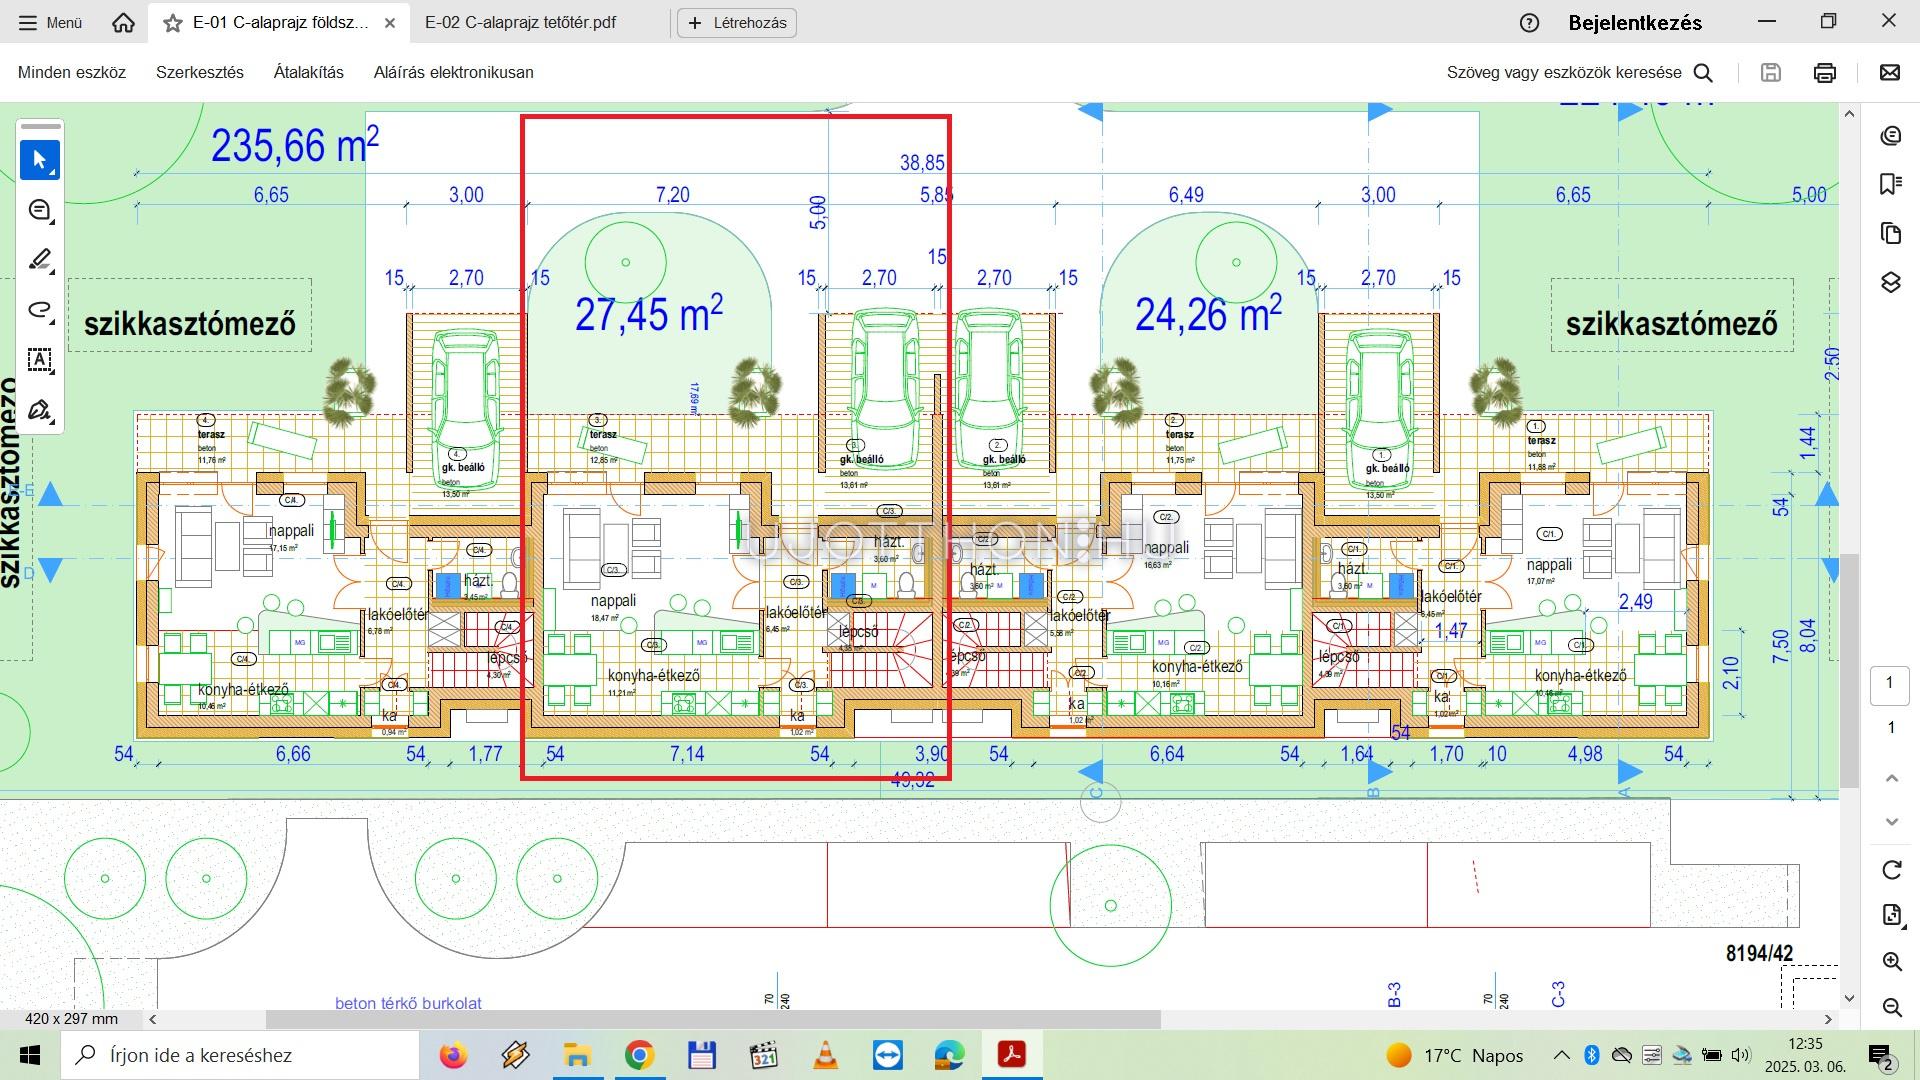Switch to E-02 C-alaprajz tetőtér.pdf tab
Viewport: 1920px width, 1080px height.
click(520, 22)
